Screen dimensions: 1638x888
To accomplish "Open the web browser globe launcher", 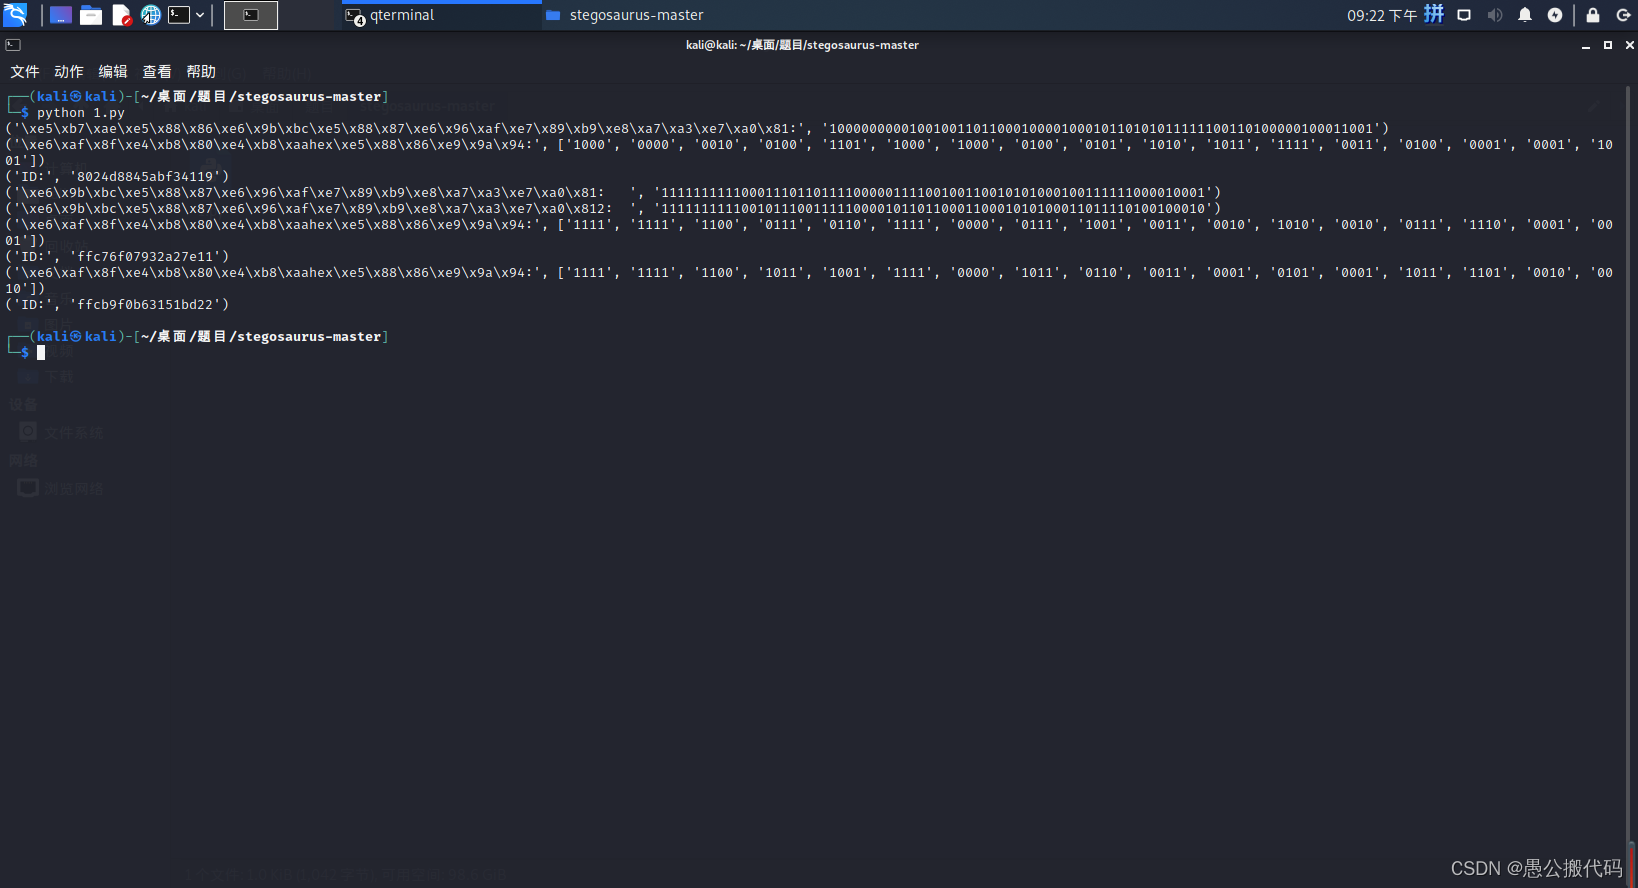I will [x=150, y=15].
